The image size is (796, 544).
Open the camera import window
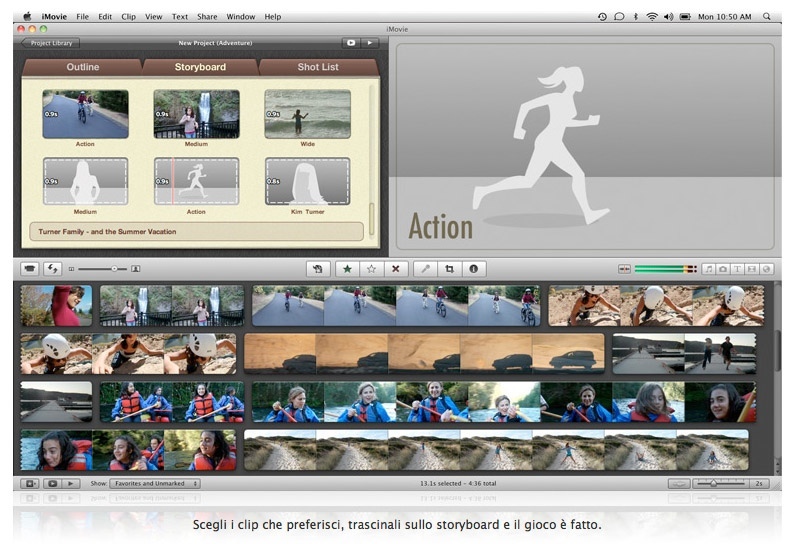coord(30,268)
